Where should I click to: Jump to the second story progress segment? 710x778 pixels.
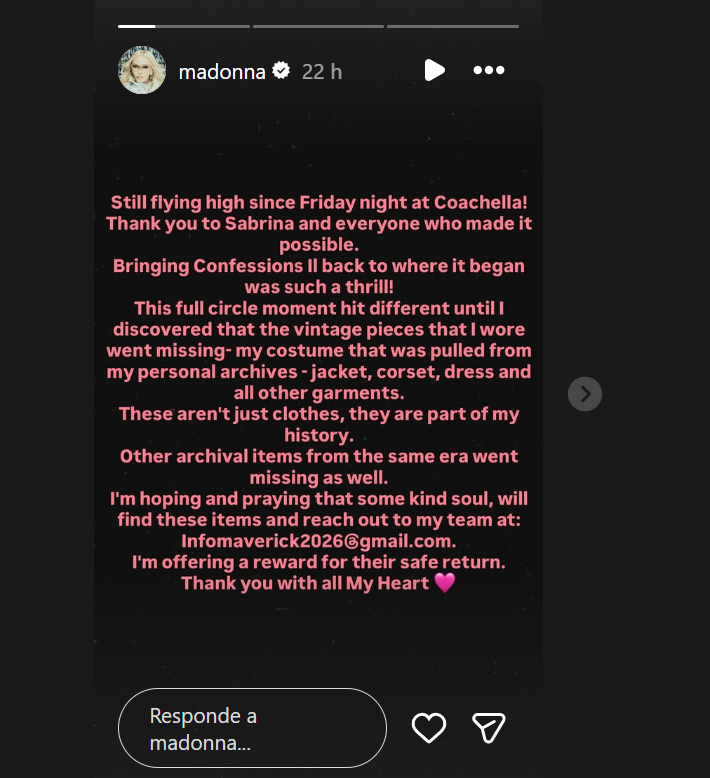point(318,26)
